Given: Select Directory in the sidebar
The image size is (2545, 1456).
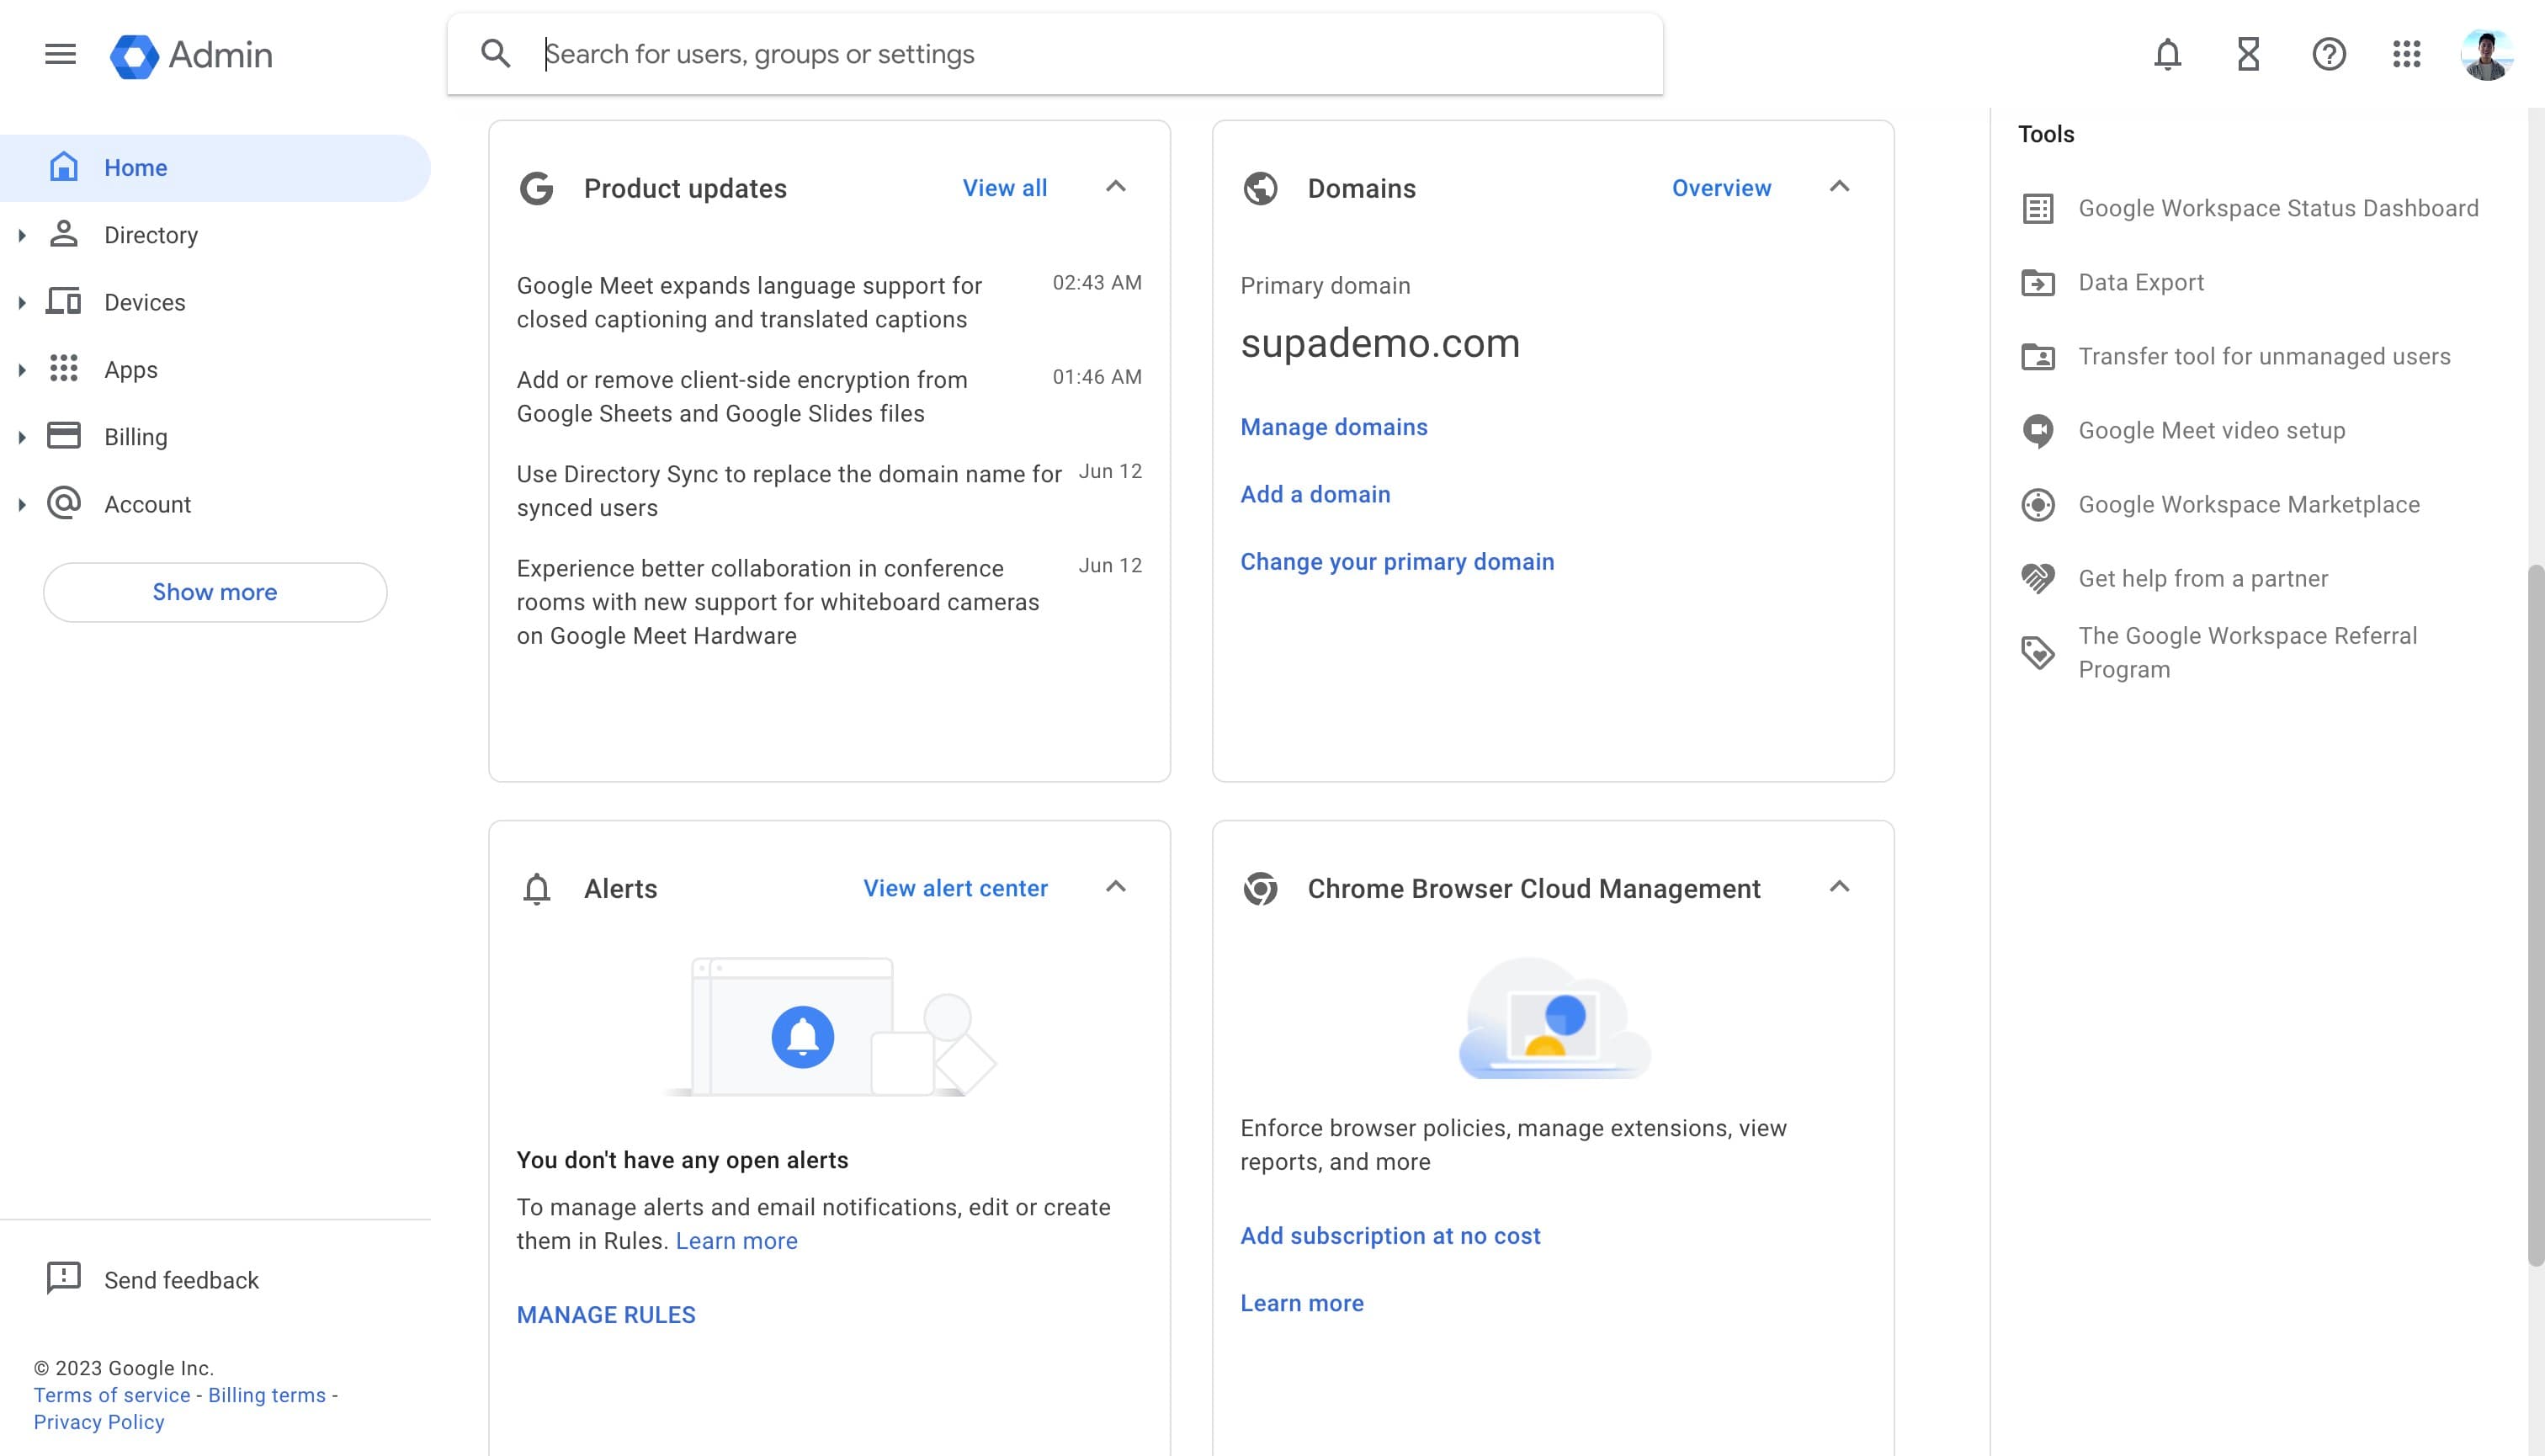Looking at the screenshot, I should click(215, 235).
